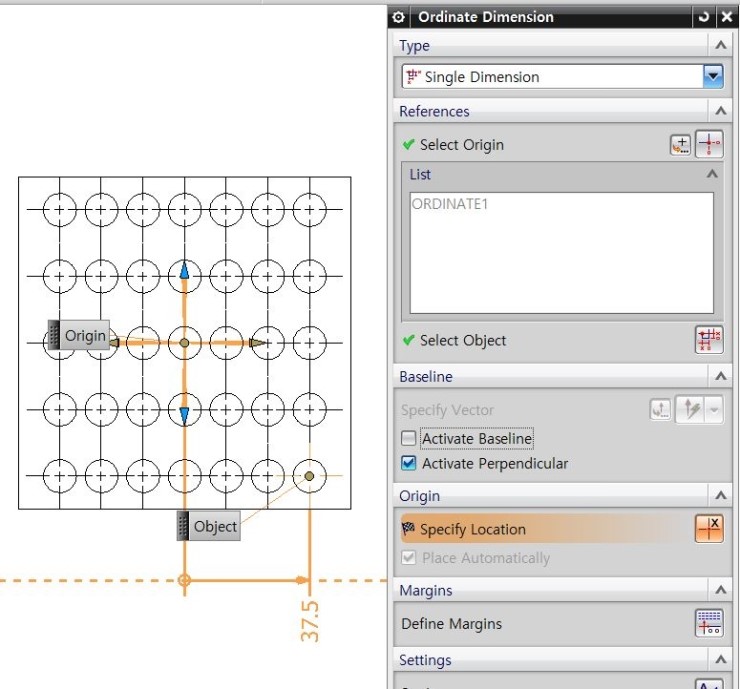Click the Specify Location origin tool icon
The height and width of the screenshot is (689, 740).
click(x=709, y=529)
